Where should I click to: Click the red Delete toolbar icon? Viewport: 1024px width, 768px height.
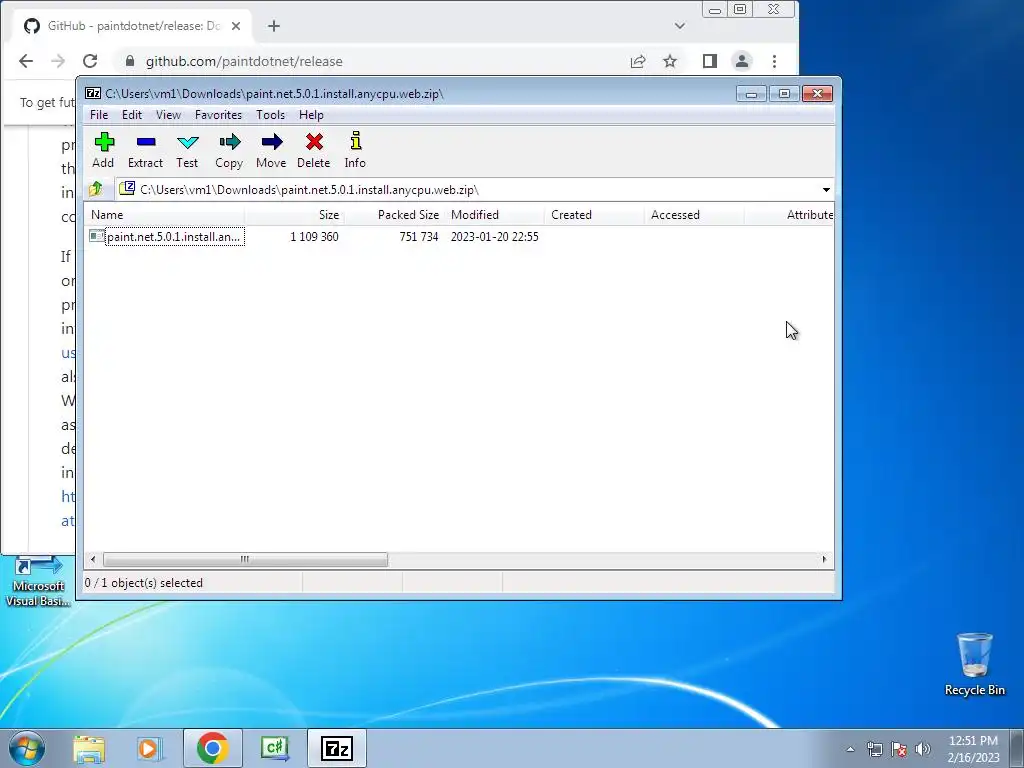[313, 151]
